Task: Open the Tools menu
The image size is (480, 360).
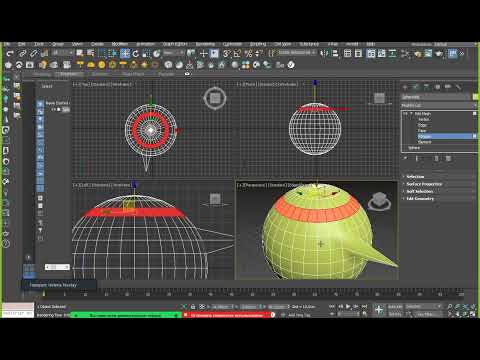Action: [39, 44]
